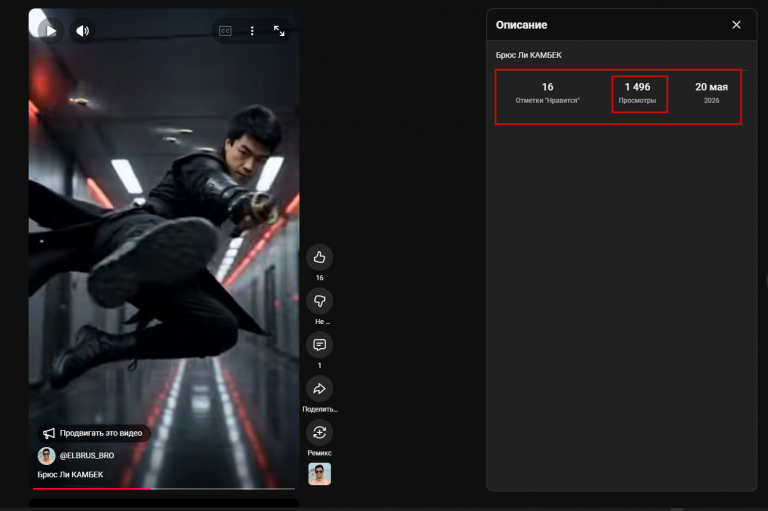Click the 16 likes count in description

pos(547,93)
